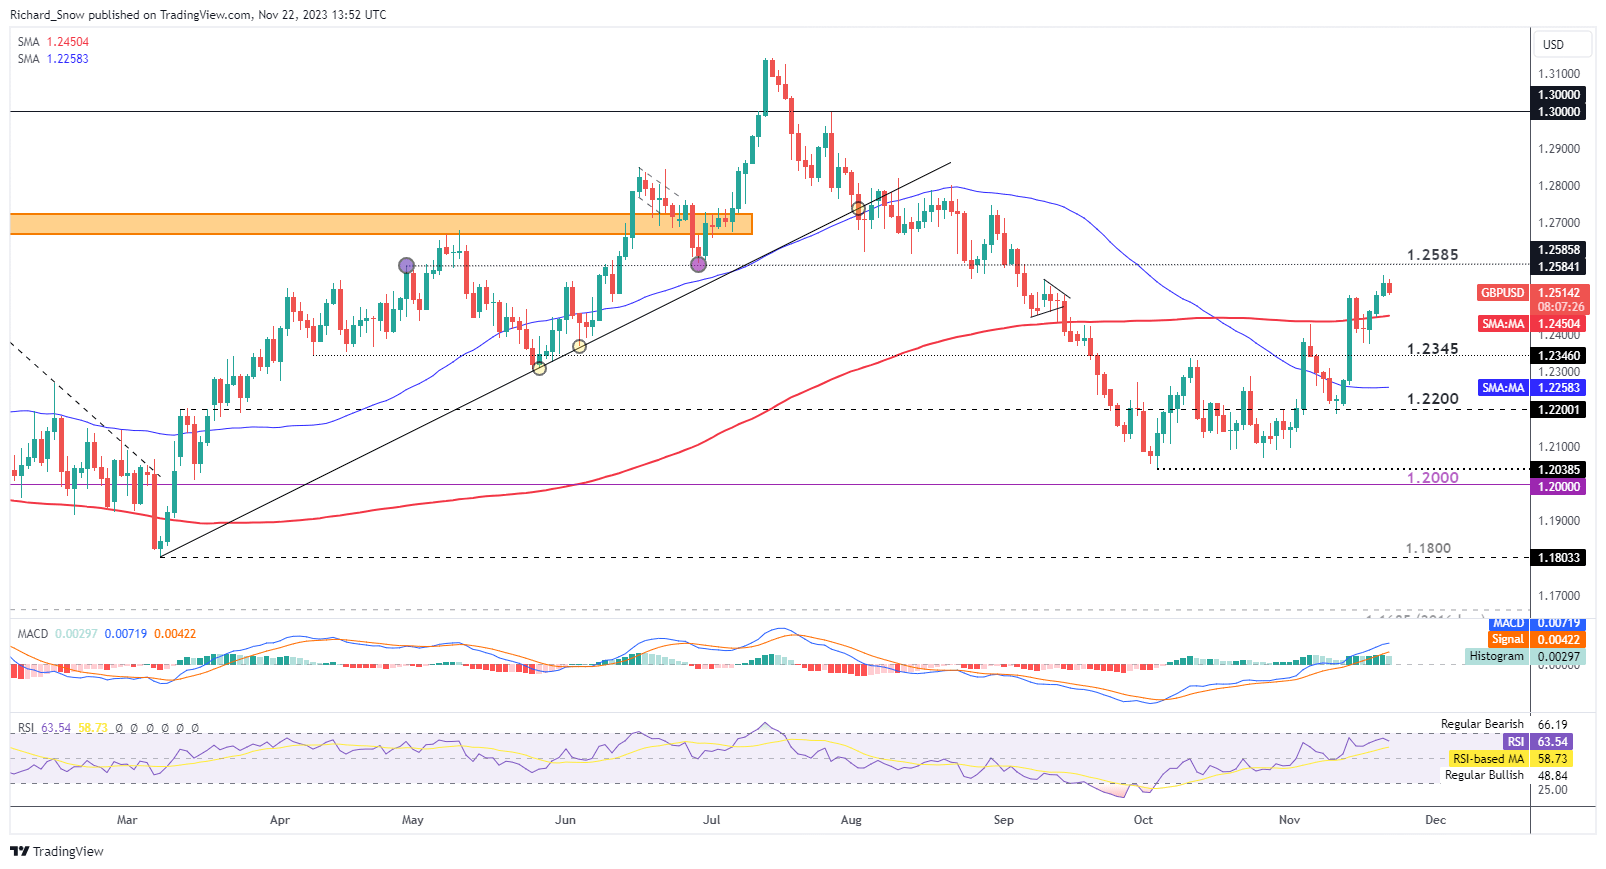Select the 1.2345 level annotation
This screenshot has height=869, width=1606.
point(1432,349)
